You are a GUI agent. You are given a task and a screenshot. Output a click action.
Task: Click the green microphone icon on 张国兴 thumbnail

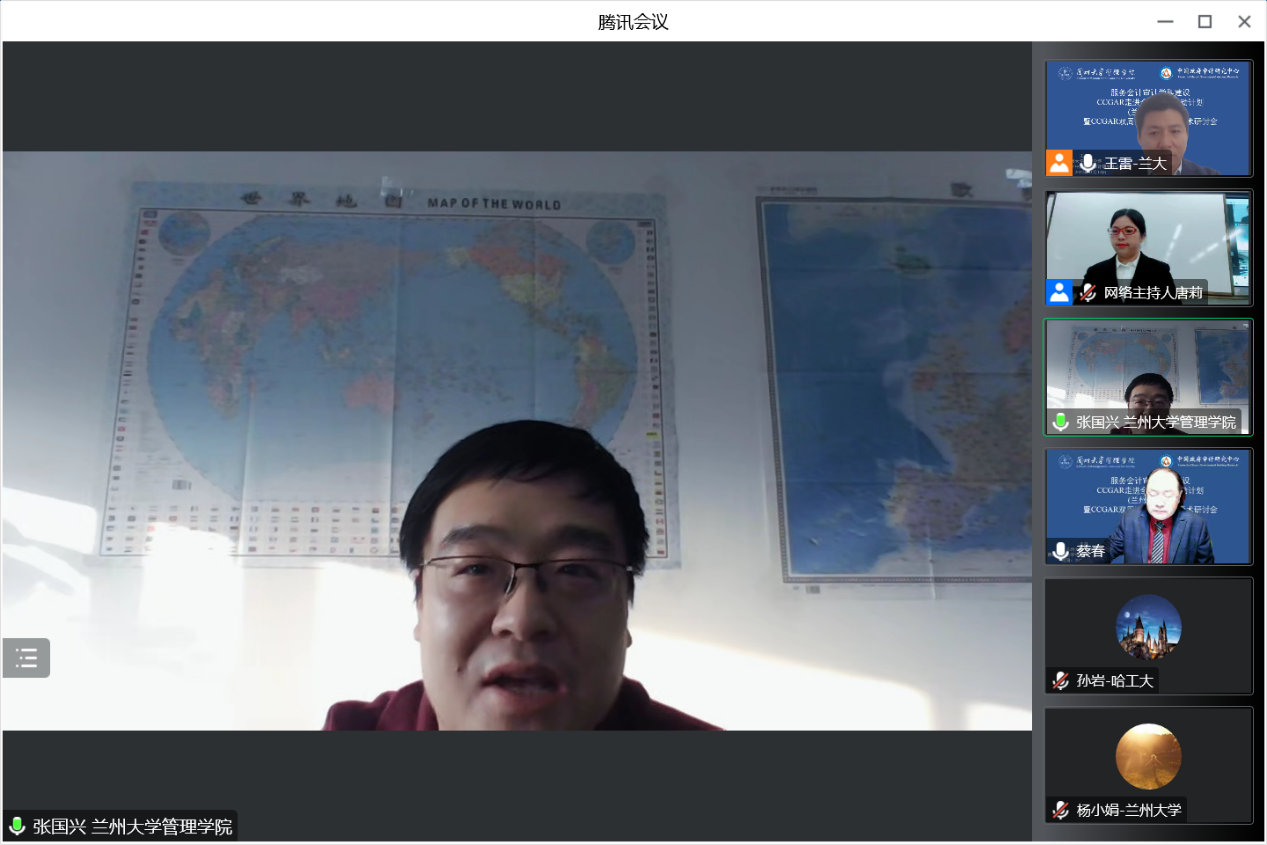(x=1060, y=422)
